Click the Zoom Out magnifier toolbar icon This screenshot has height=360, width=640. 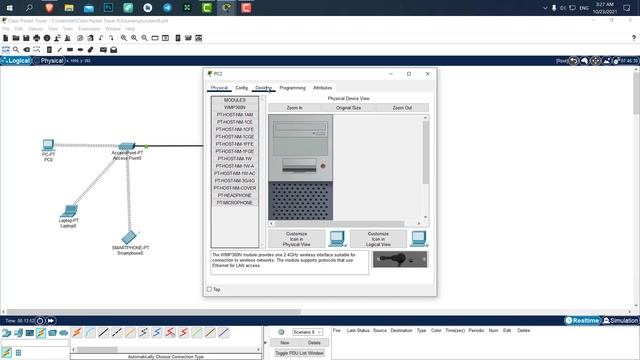click(144, 38)
